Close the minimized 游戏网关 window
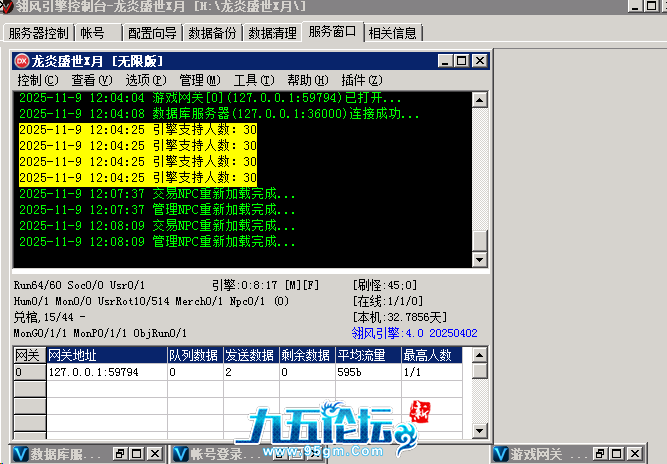This screenshot has height=464, width=667. pyautogui.click(x=634, y=454)
